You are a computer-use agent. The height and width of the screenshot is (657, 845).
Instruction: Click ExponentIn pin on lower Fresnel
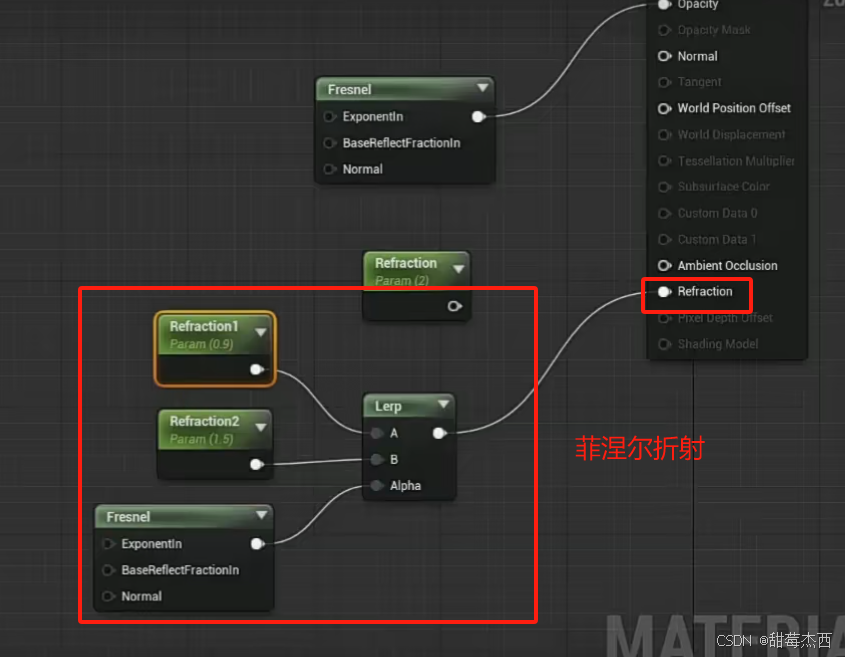108,544
